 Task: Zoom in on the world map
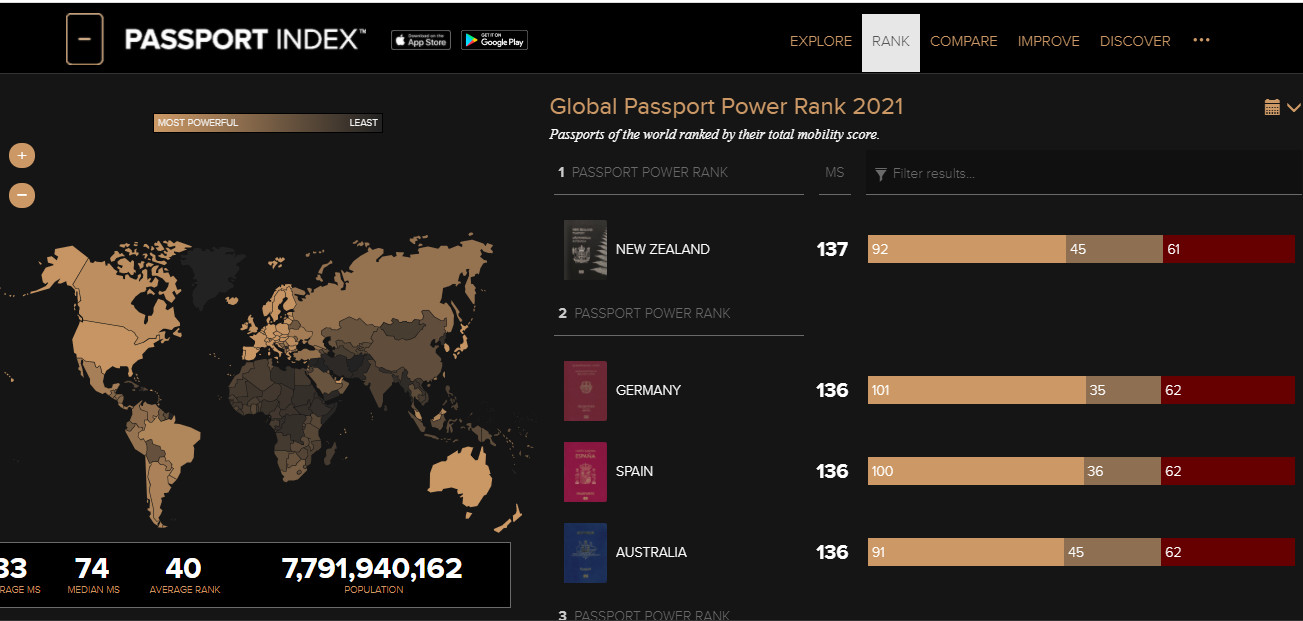pyautogui.click(x=22, y=156)
